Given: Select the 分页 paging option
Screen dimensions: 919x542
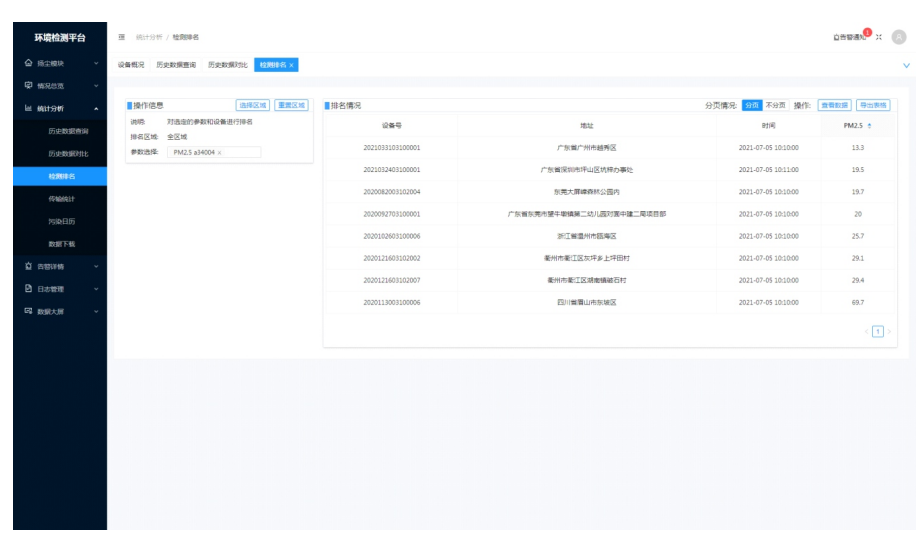Looking at the screenshot, I should point(751,105).
